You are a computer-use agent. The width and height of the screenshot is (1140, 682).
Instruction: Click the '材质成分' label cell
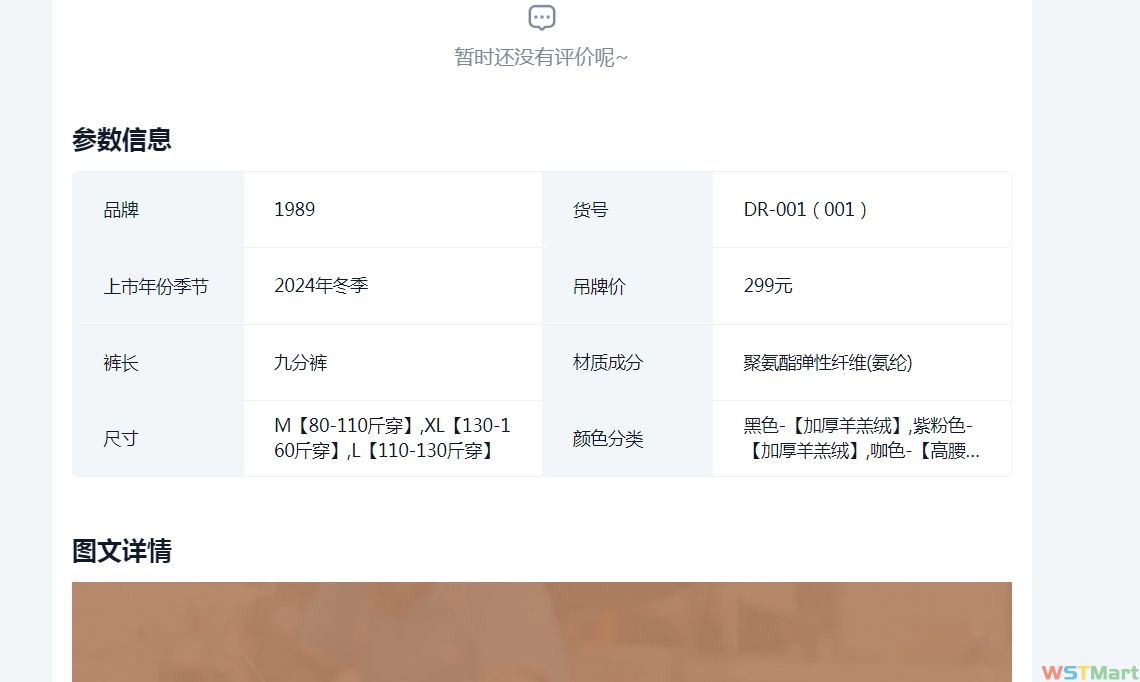607,363
